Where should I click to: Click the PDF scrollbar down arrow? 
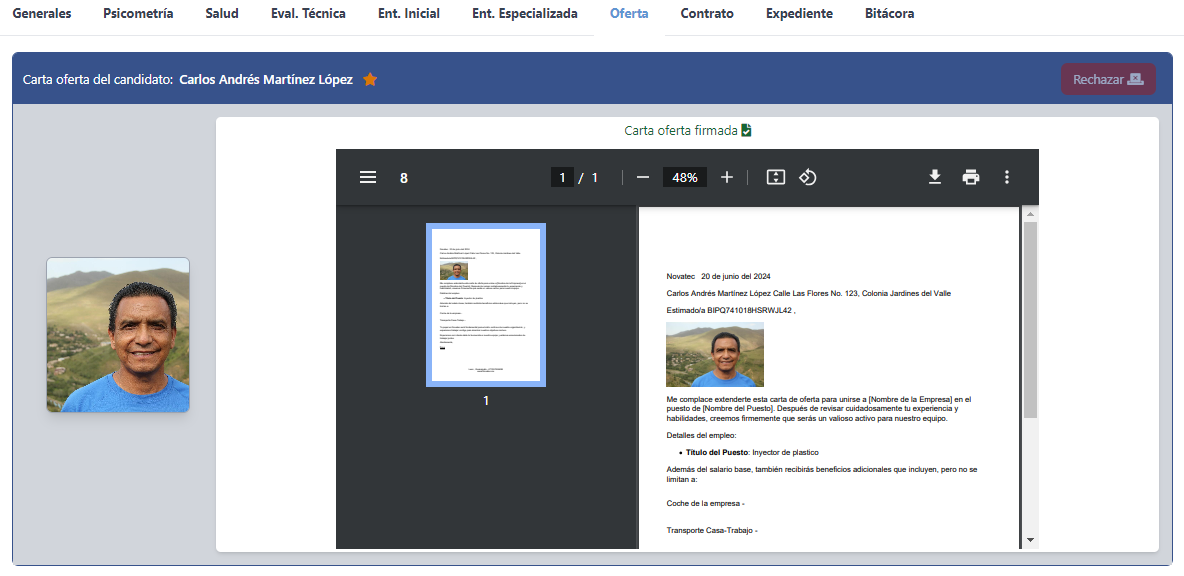tap(1030, 540)
